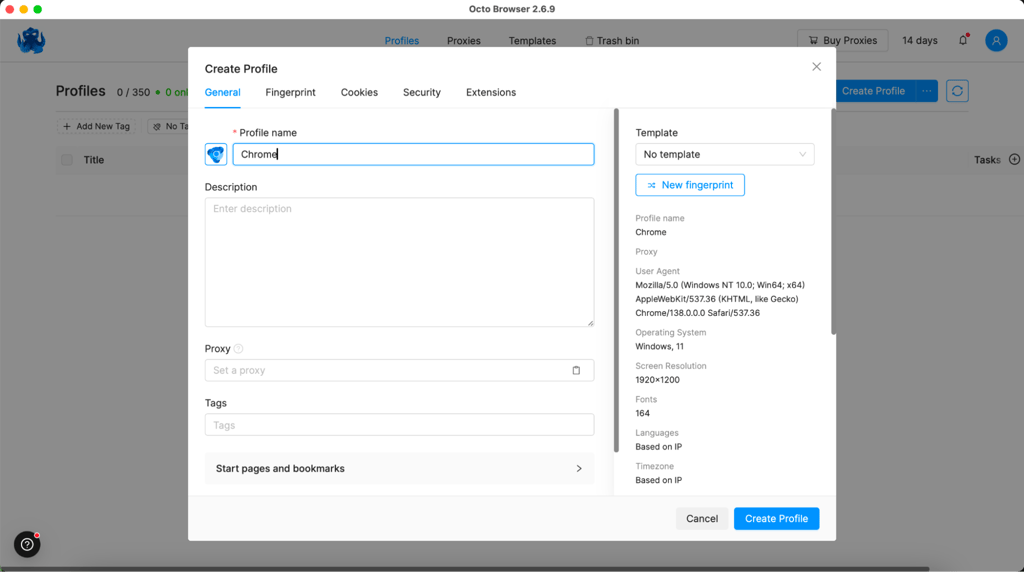This screenshot has height=572, width=1024.
Task: Open the Extensions tab
Action: pyautogui.click(x=491, y=92)
